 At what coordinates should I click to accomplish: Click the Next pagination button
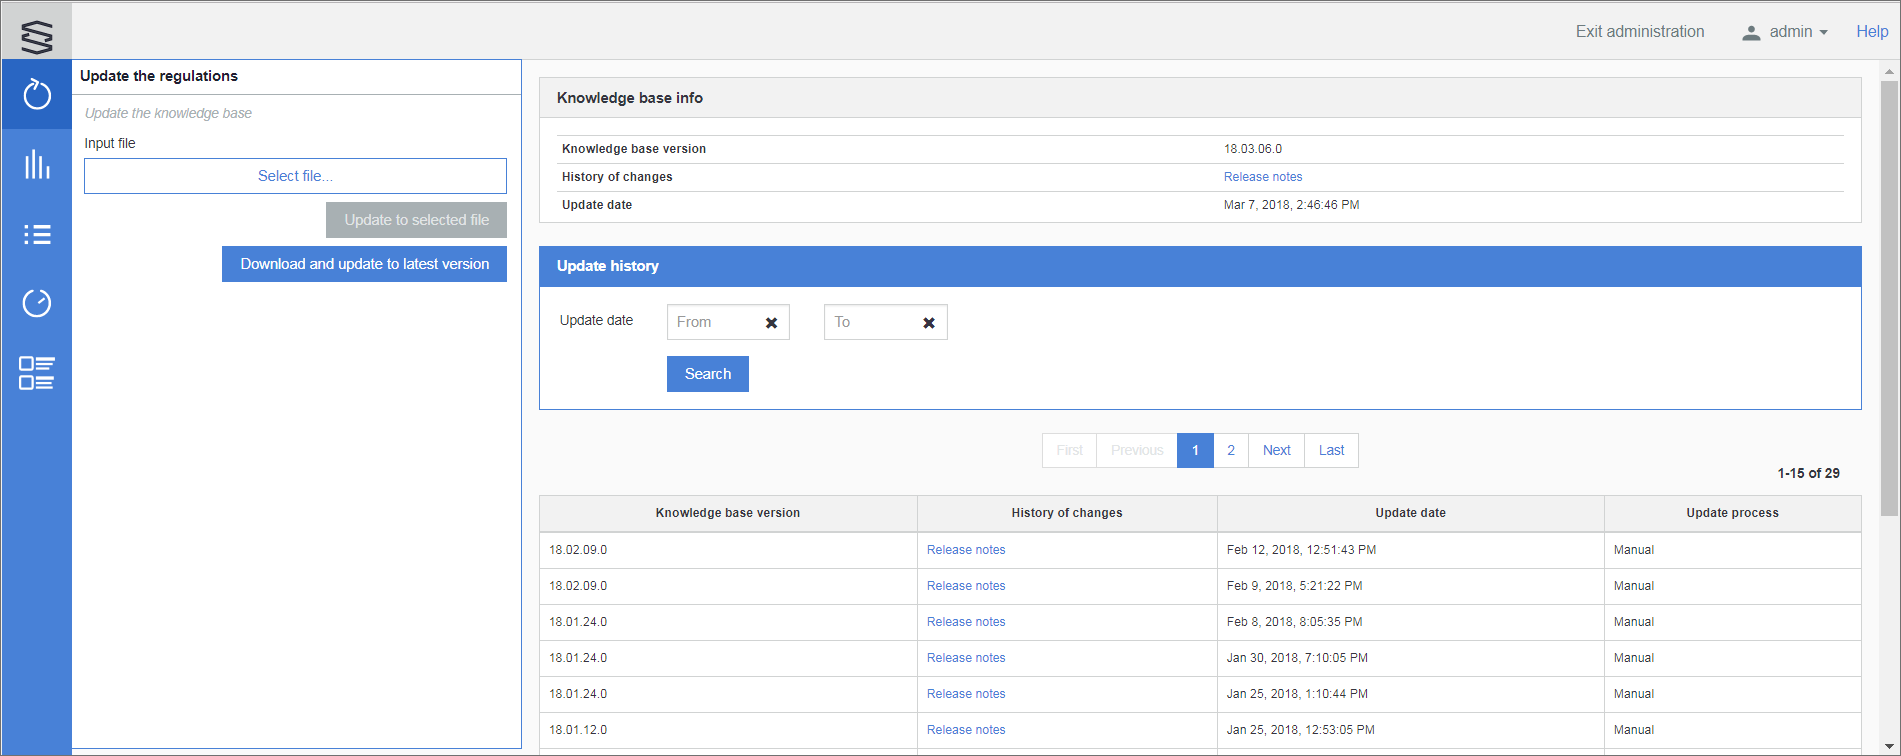point(1276,450)
